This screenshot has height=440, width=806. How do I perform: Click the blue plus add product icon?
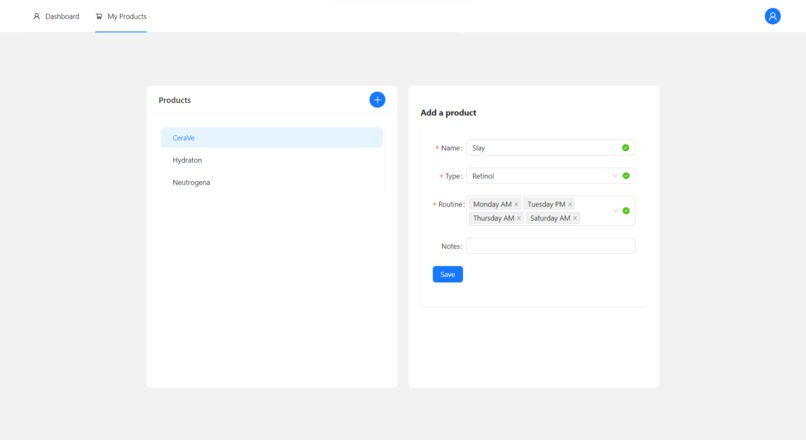click(x=377, y=100)
